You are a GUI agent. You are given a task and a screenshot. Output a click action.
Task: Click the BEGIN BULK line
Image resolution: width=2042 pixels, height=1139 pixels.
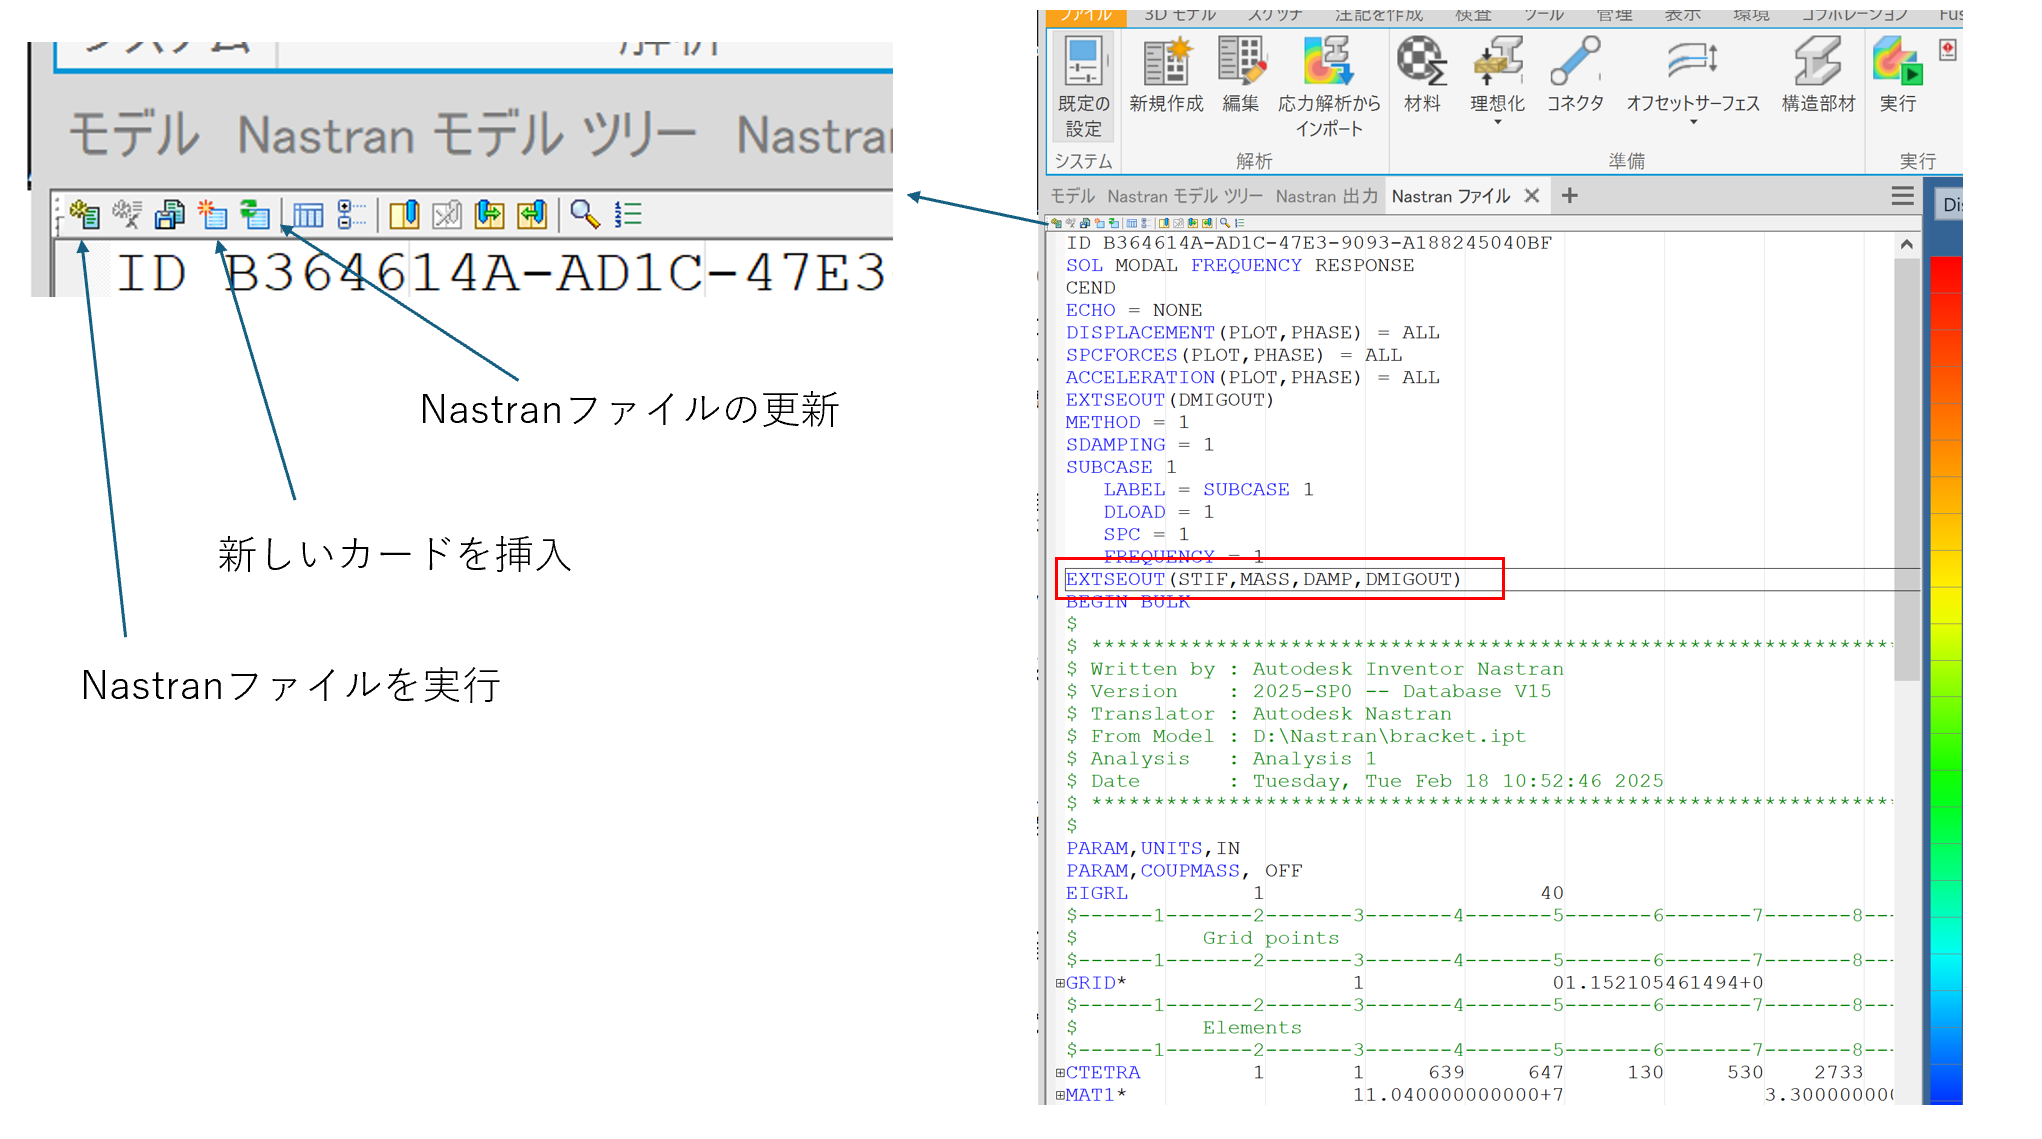click(1128, 602)
